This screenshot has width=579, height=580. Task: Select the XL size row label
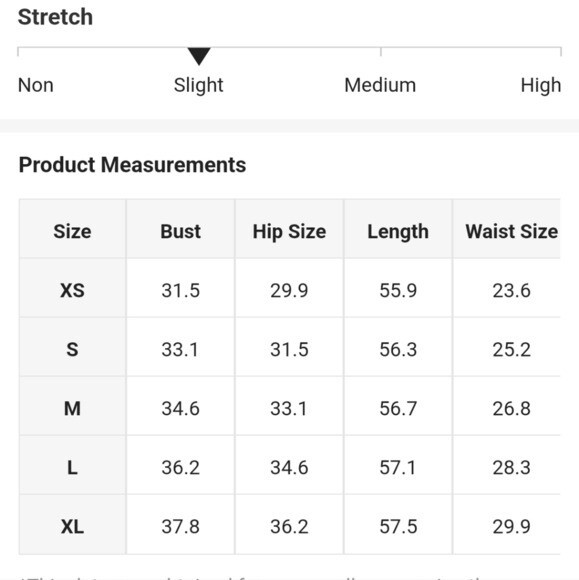coord(73,526)
